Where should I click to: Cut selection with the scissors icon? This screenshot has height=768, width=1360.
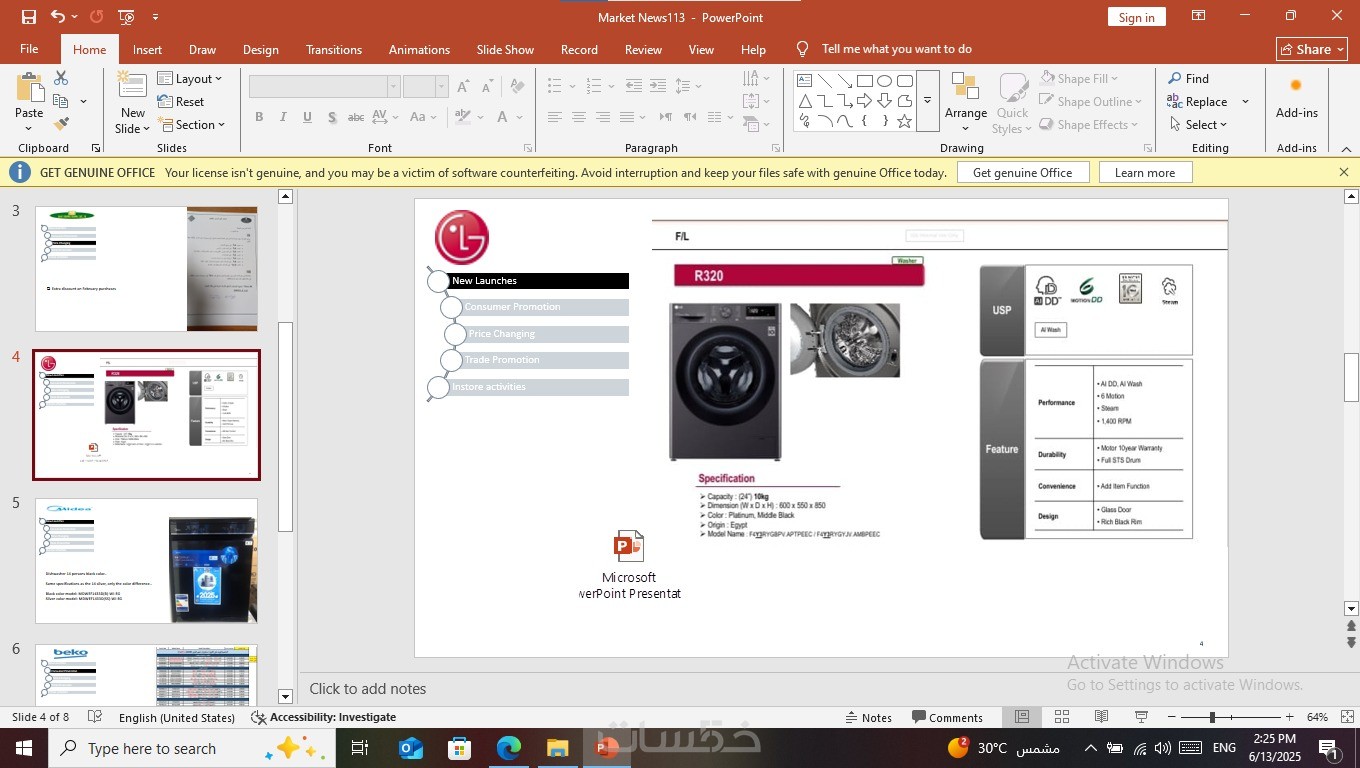click(61, 78)
